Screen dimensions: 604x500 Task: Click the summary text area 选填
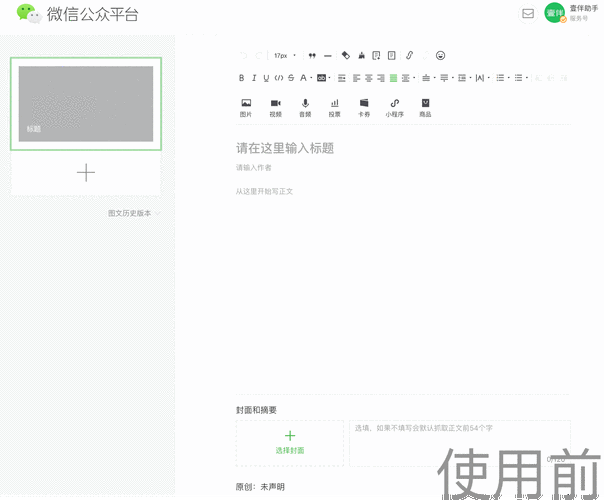(x=460, y=443)
